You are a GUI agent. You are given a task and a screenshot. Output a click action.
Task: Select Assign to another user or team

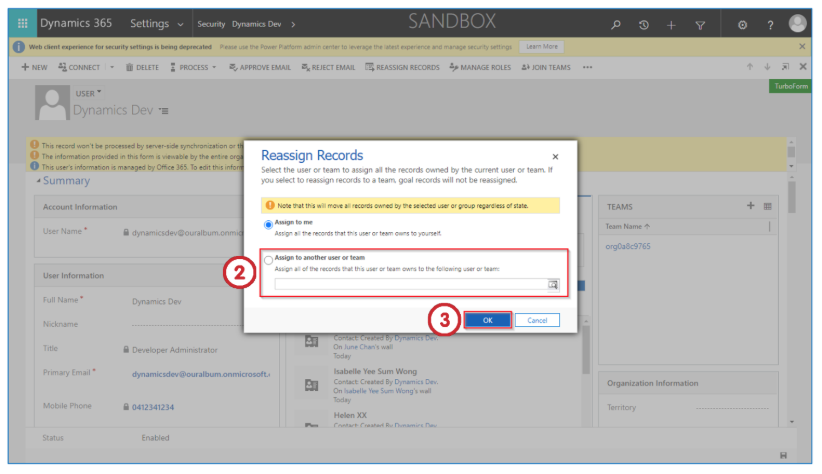coord(268,260)
